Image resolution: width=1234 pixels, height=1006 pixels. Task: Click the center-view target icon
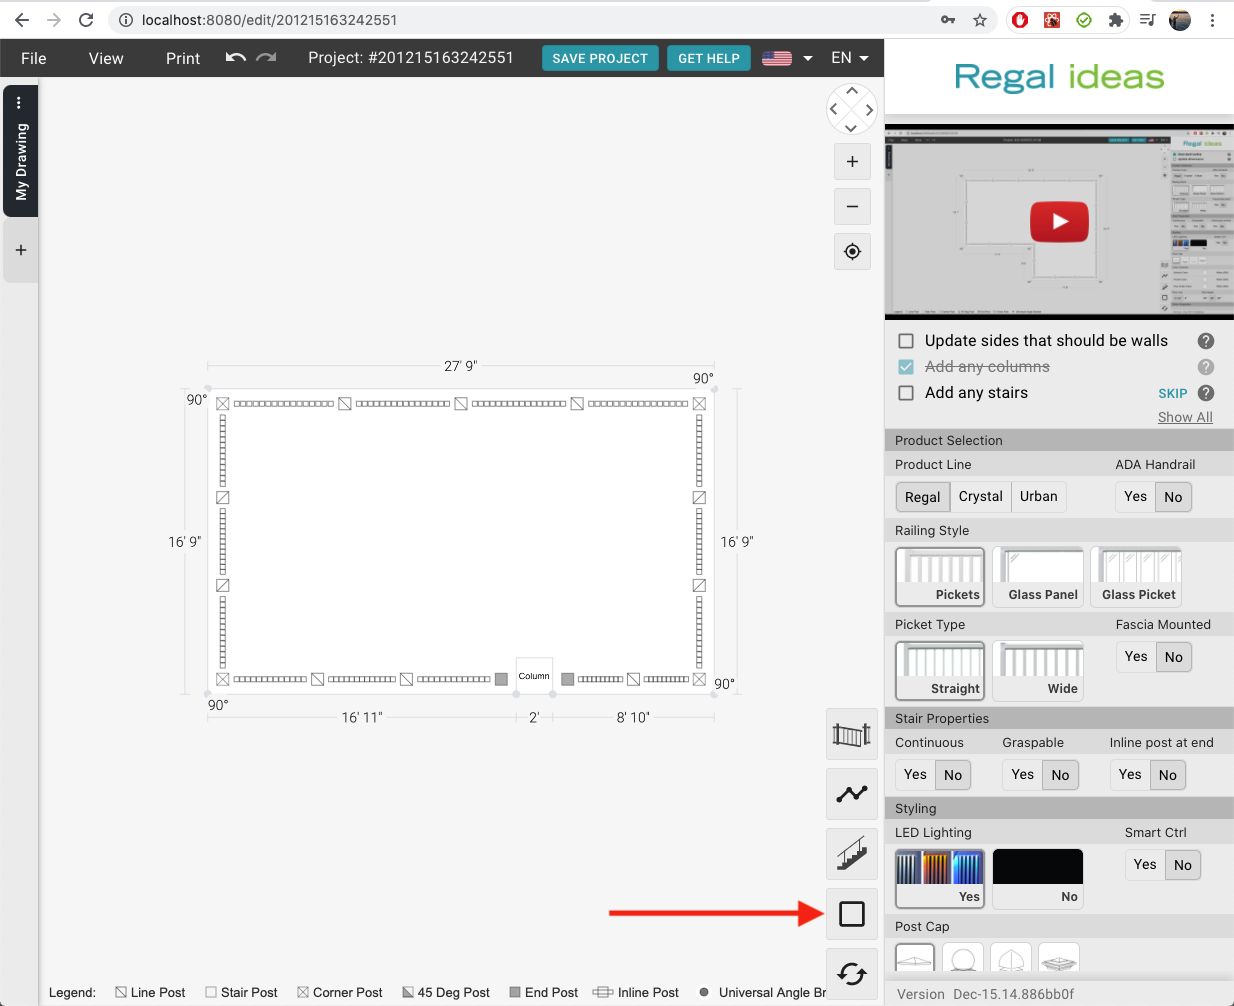pyautogui.click(x=851, y=251)
